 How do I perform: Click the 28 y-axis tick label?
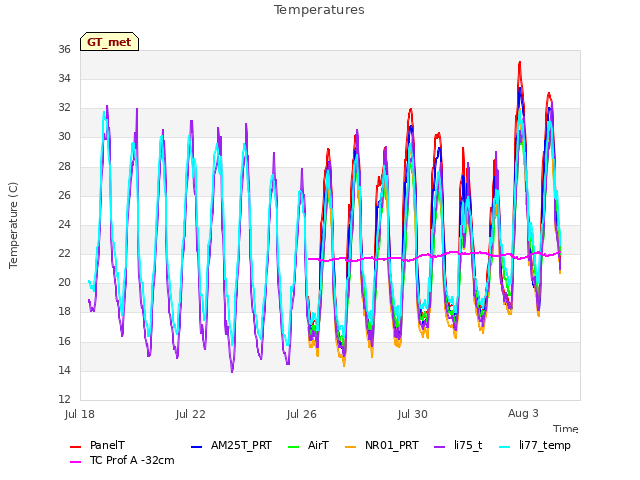pyautogui.click(x=64, y=166)
